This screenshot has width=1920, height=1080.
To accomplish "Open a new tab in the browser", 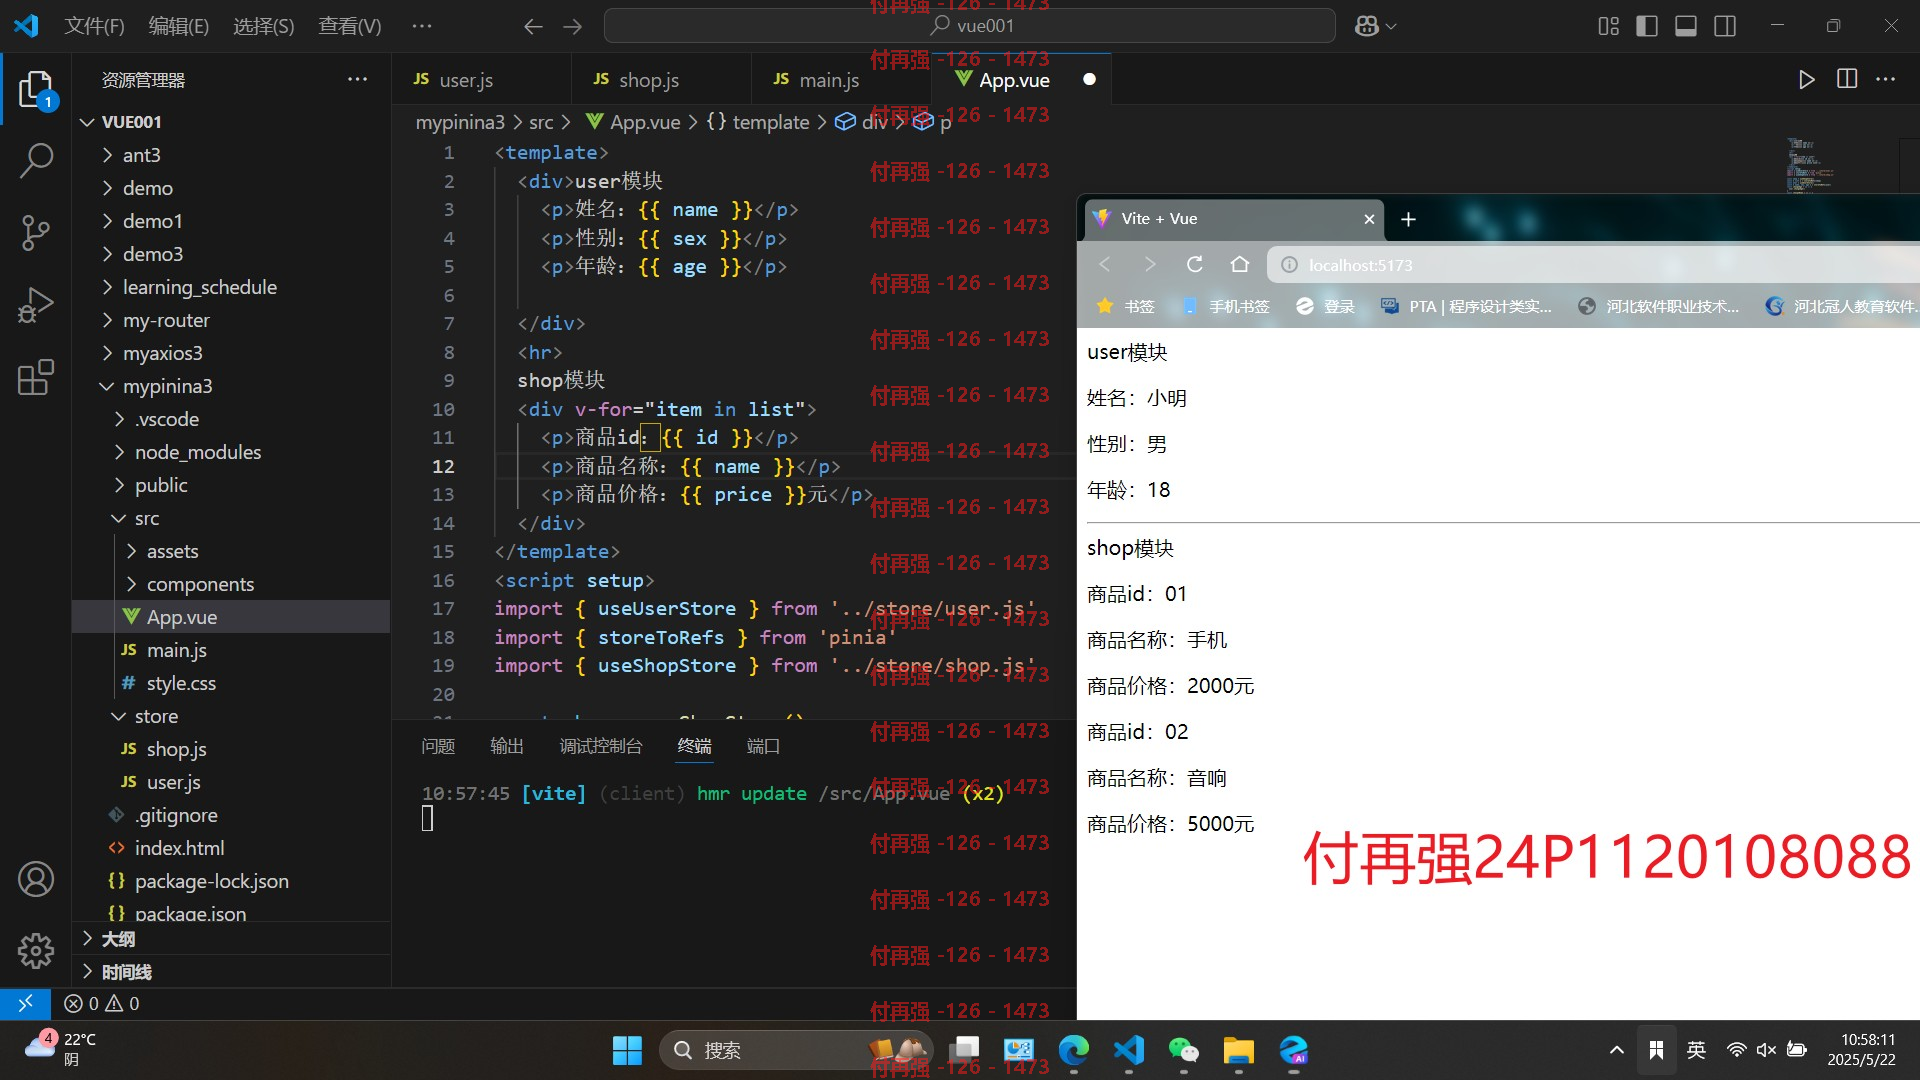I will coord(1408,219).
